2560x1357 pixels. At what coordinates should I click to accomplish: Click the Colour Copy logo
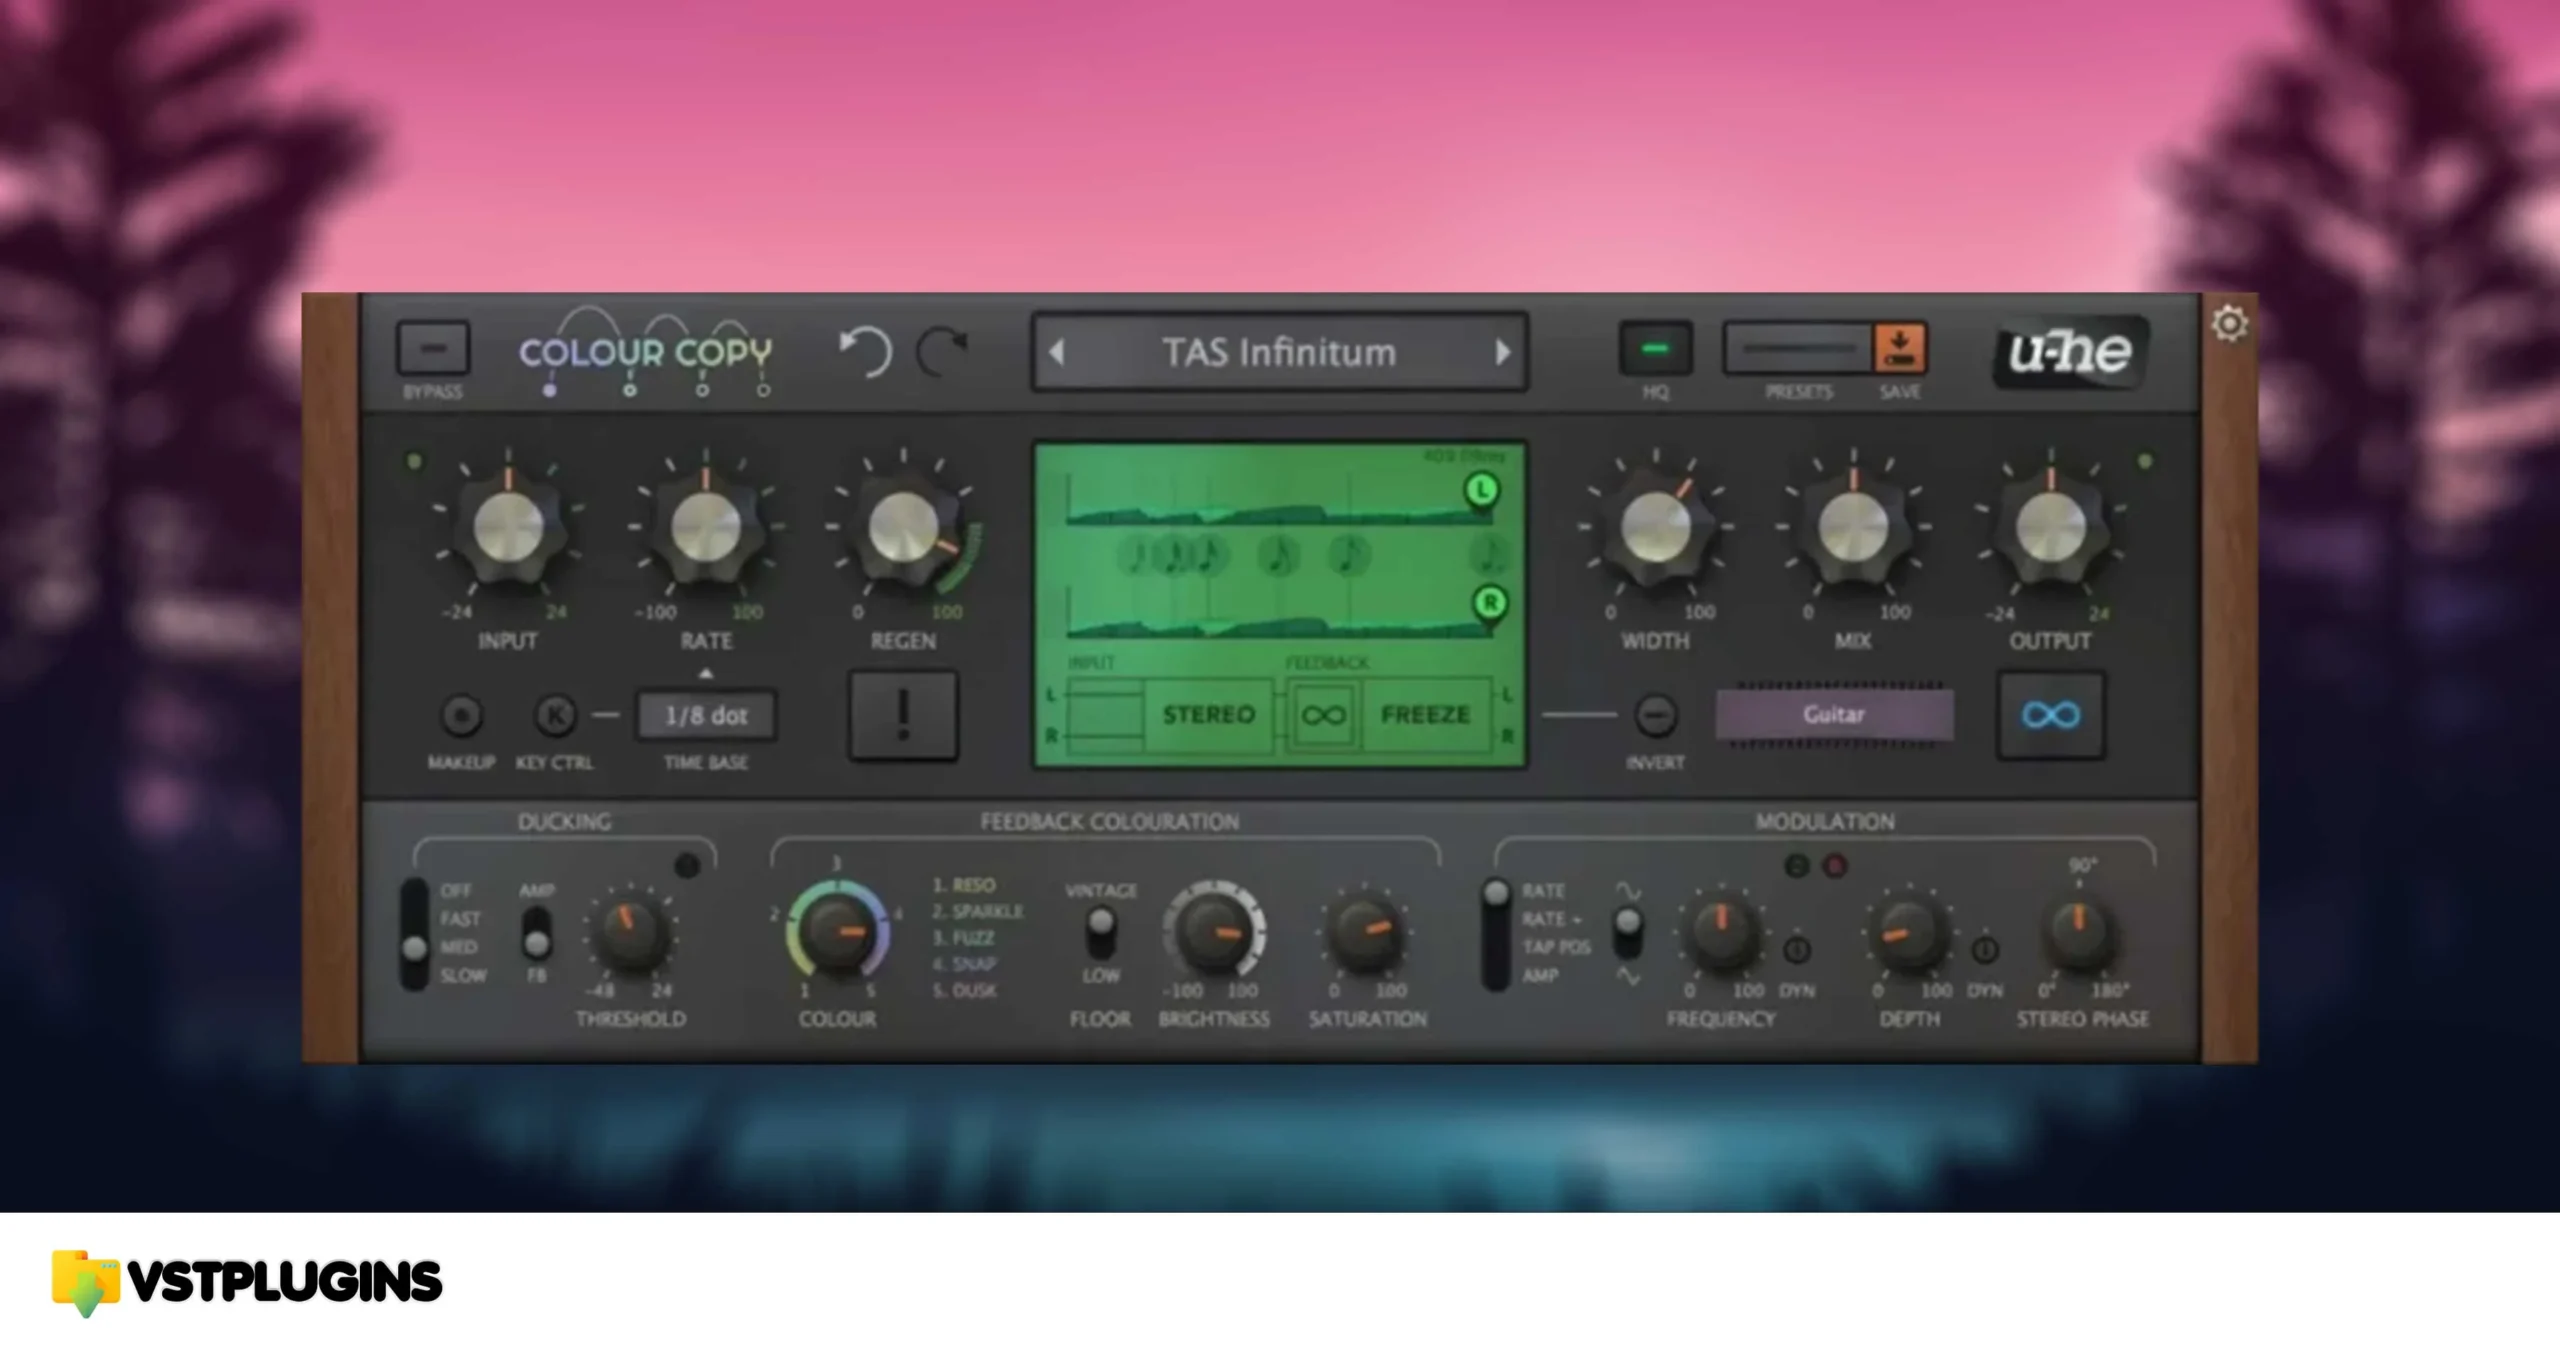point(646,351)
